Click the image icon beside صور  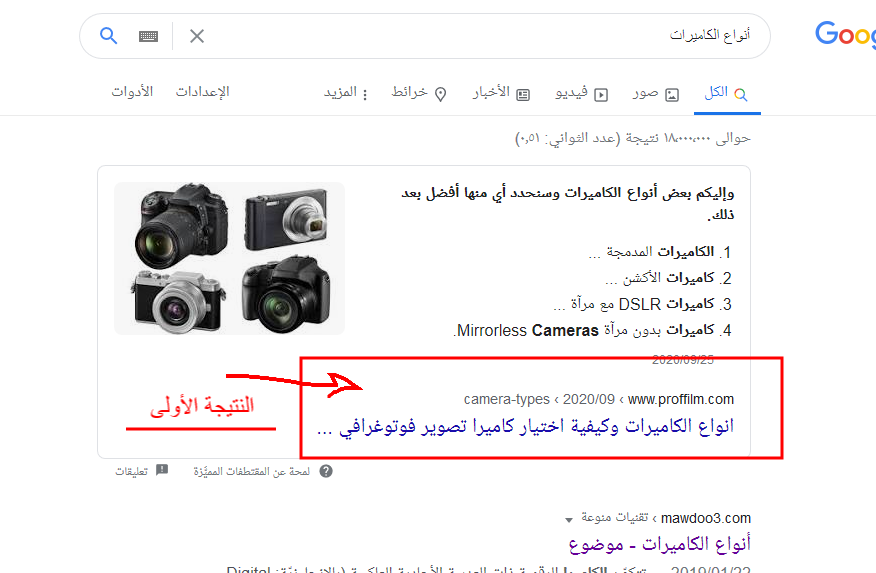click(x=672, y=95)
